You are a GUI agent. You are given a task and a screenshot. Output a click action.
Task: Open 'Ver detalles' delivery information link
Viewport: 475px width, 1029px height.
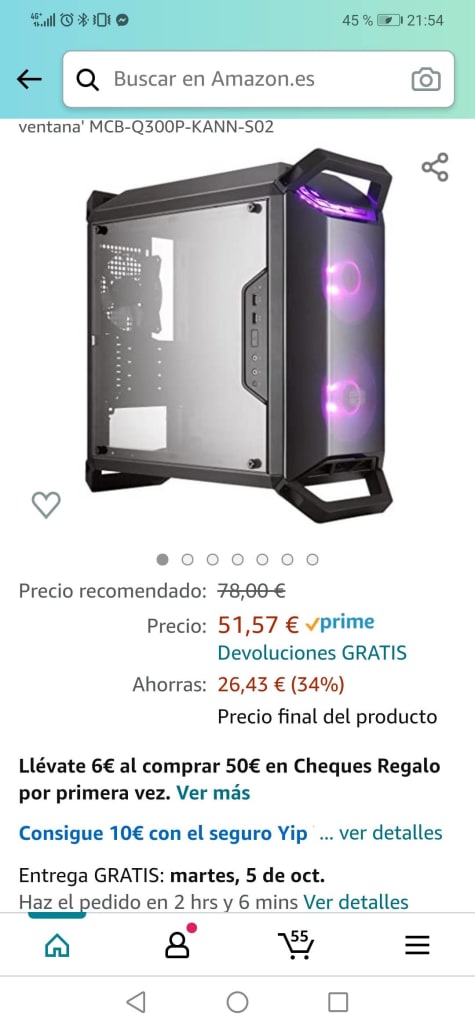(x=356, y=902)
